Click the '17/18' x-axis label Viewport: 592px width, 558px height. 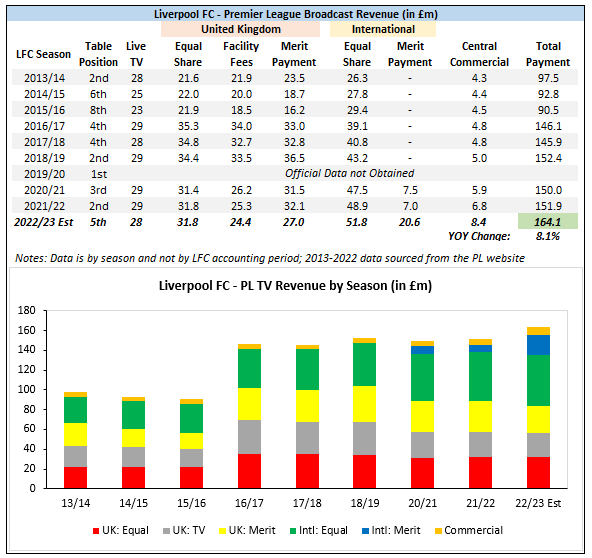307,503
